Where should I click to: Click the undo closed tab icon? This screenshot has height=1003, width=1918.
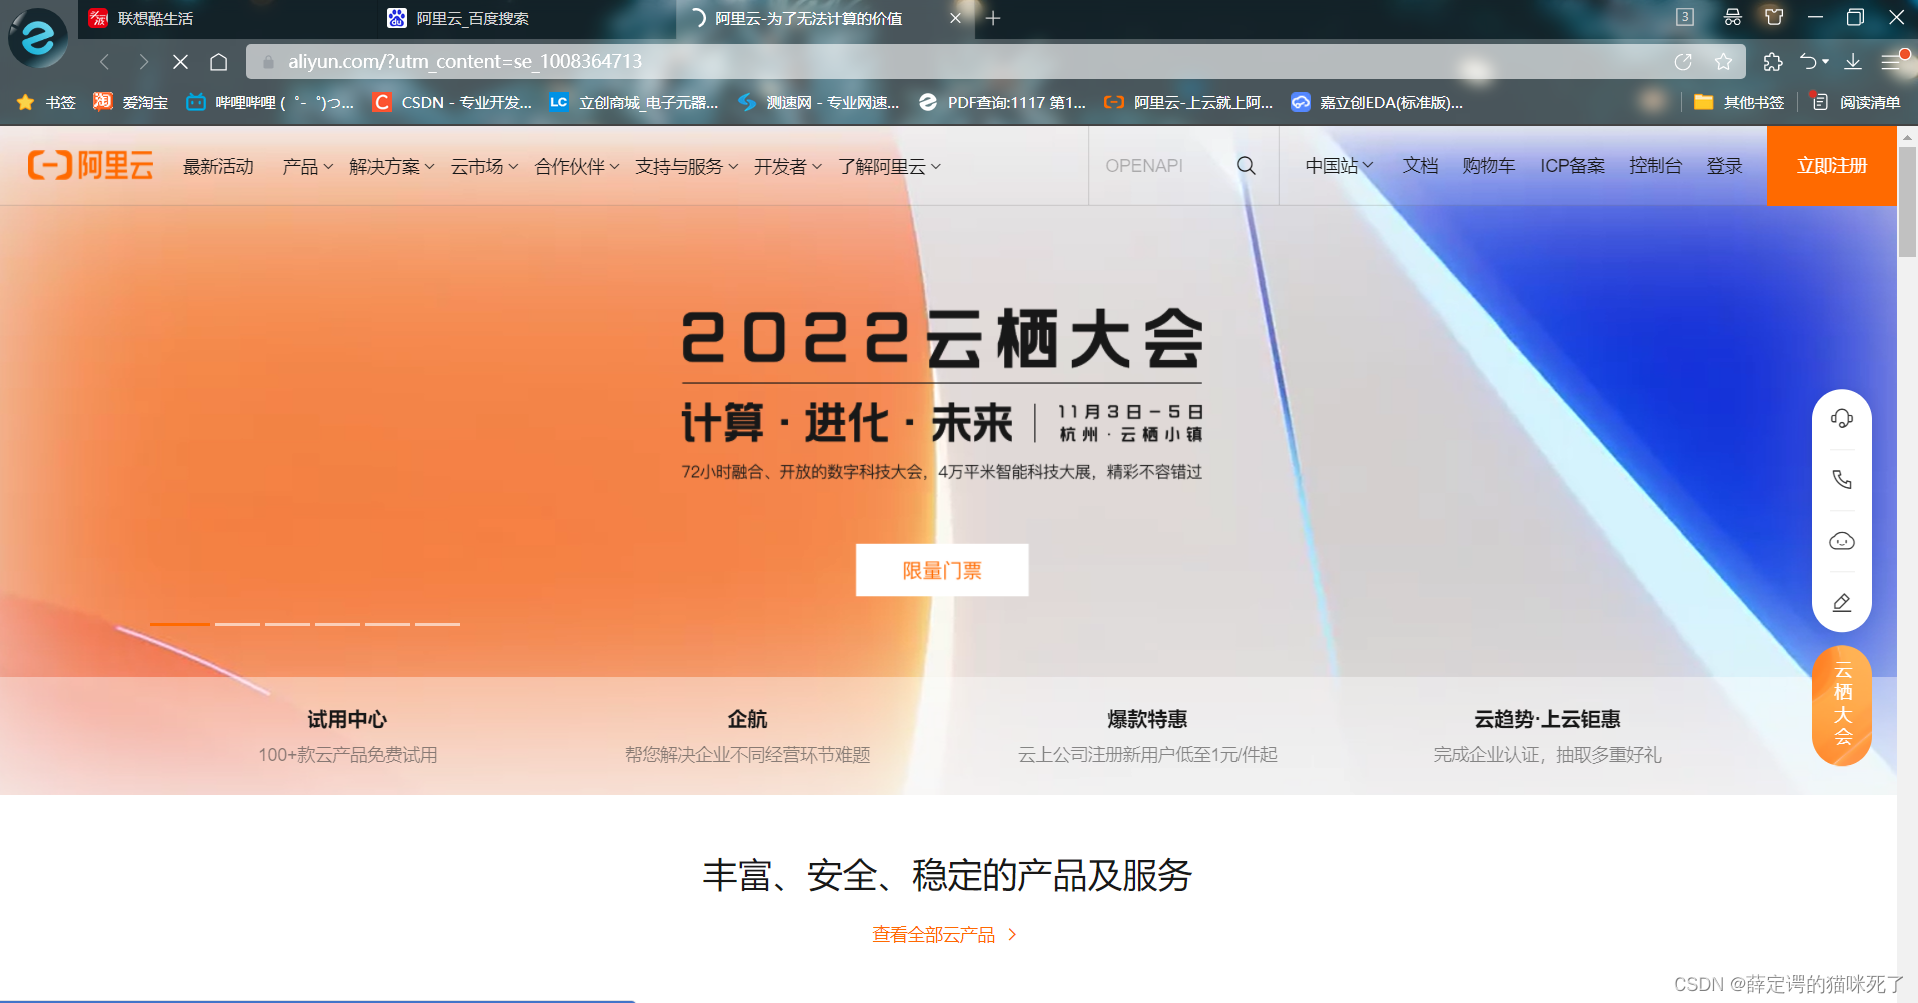tap(1809, 62)
